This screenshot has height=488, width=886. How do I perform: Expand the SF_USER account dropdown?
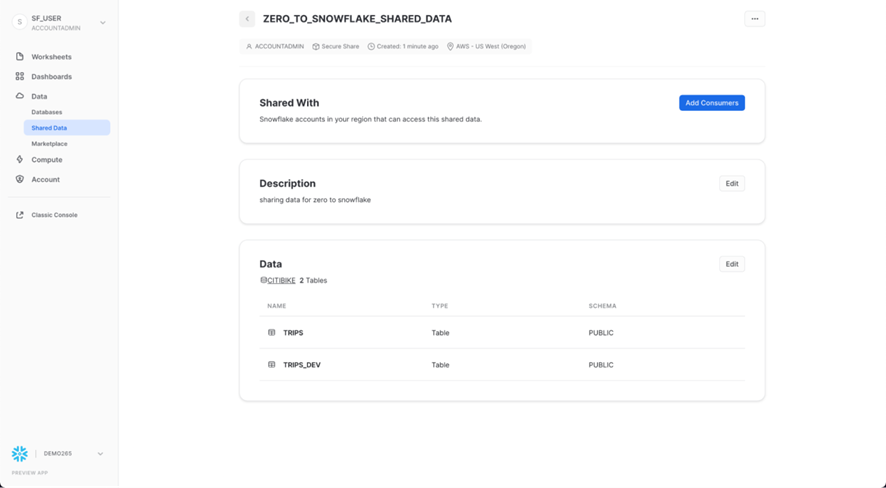pyautogui.click(x=102, y=22)
